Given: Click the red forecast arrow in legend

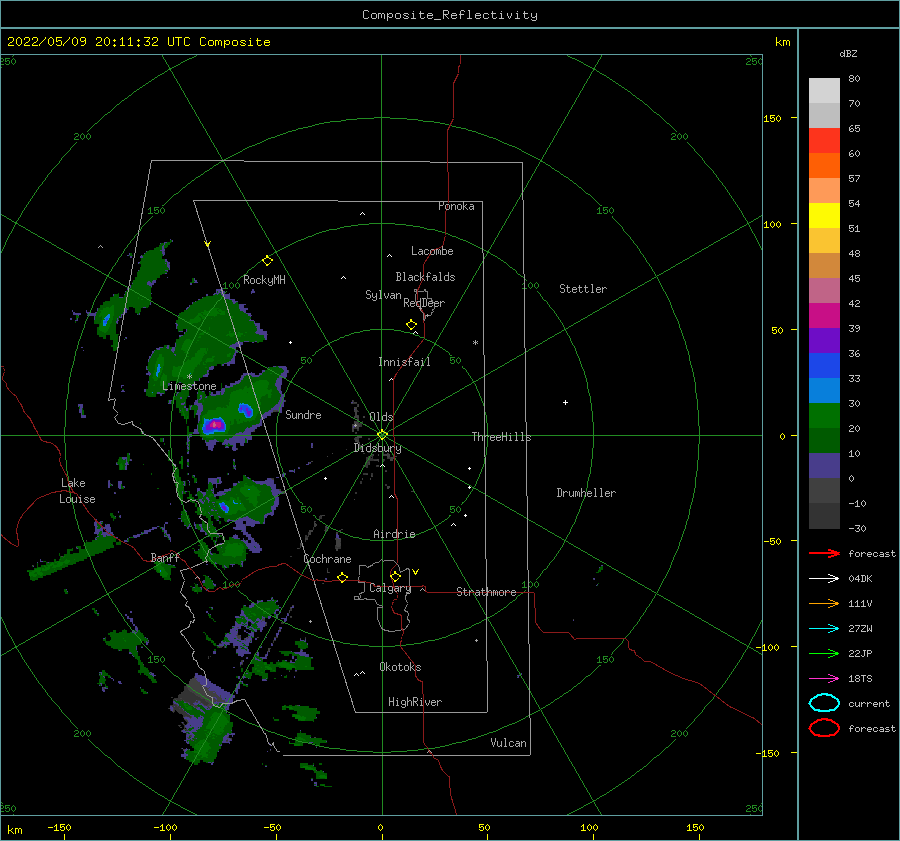Looking at the screenshot, I should pyautogui.click(x=824, y=553).
